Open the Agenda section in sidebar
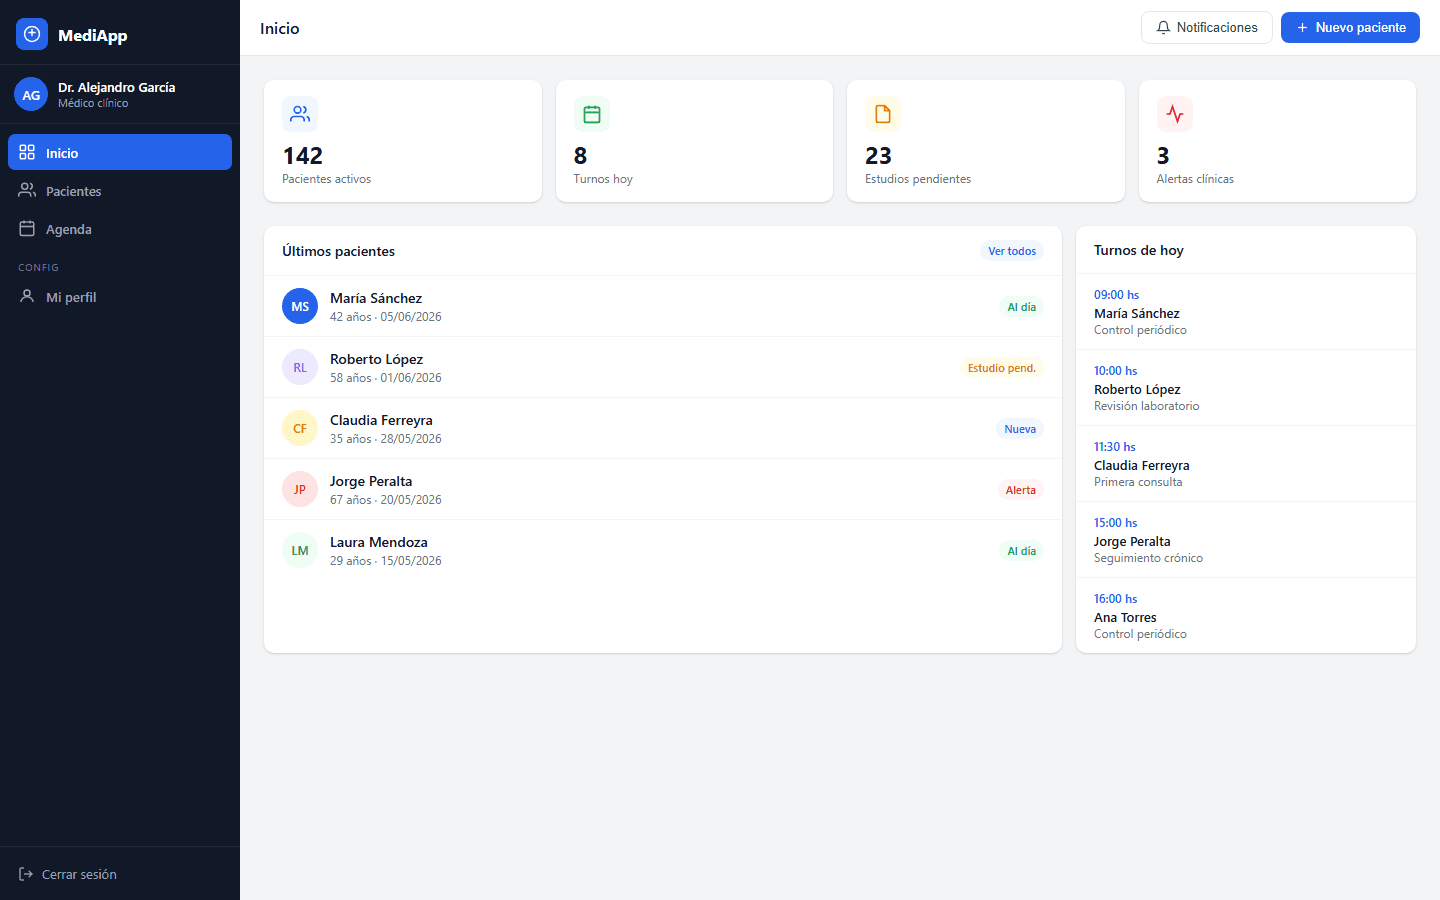 pos(120,228)
